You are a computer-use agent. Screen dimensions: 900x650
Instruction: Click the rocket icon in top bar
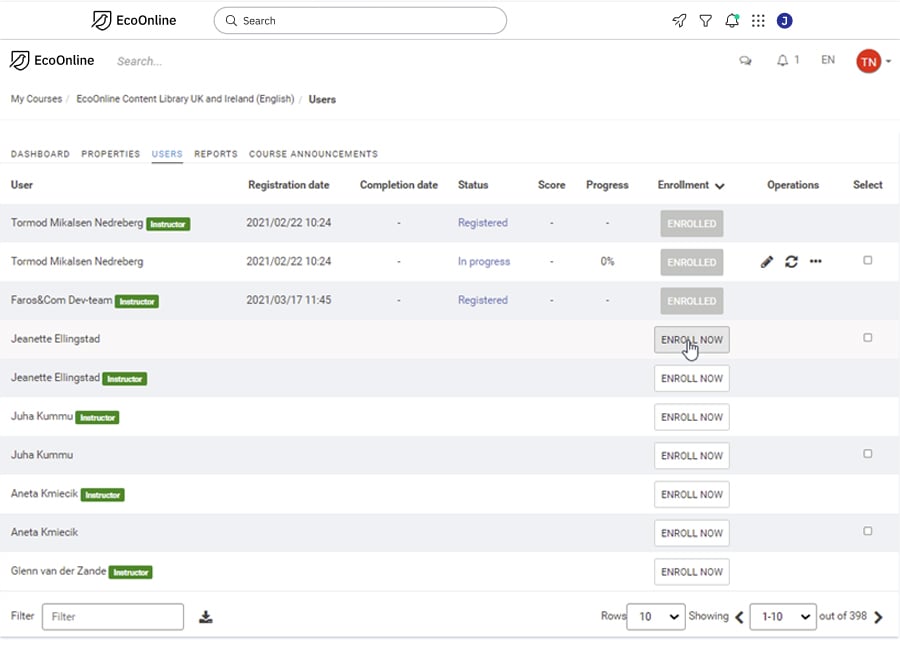(679, 21)
